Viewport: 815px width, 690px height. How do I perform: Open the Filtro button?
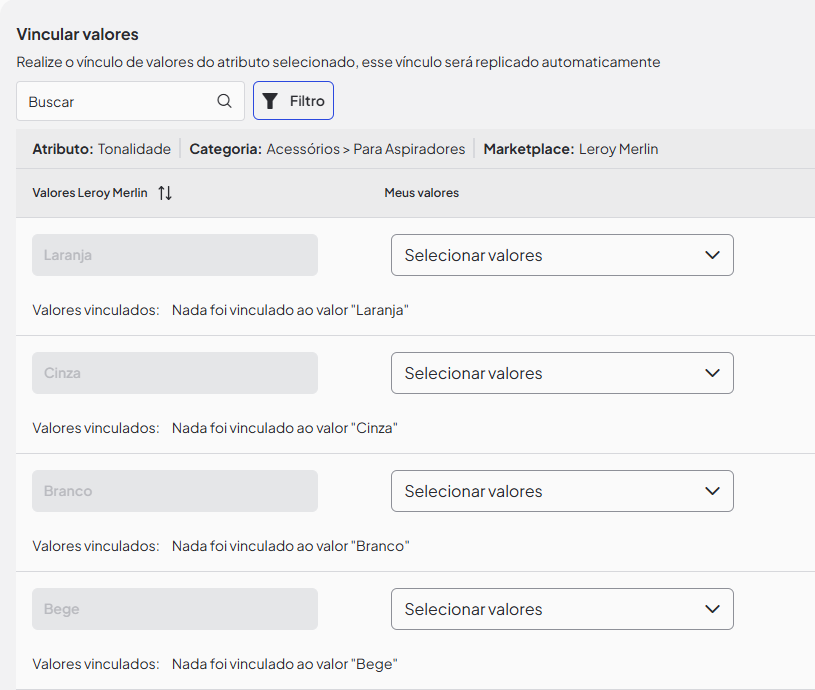click(293, 101)
